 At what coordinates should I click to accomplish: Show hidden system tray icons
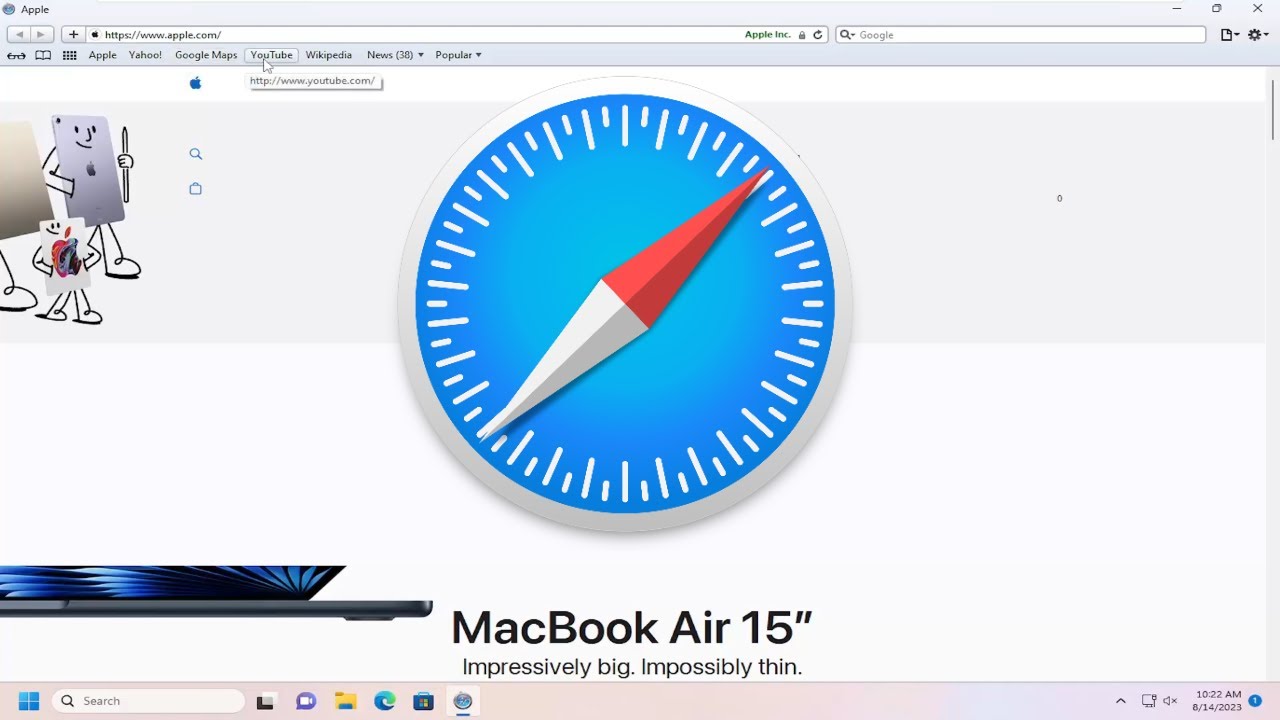pos(1120,701)
